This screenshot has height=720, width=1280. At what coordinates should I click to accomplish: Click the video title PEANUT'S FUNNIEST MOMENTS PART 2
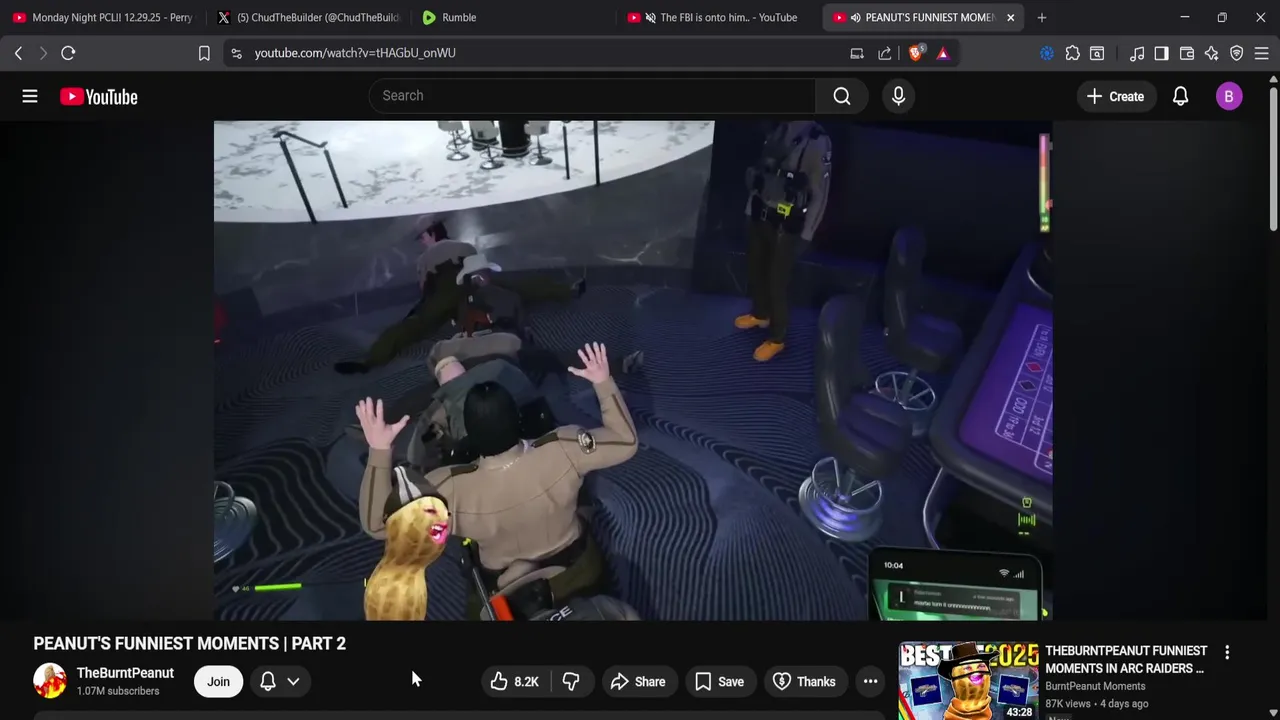(x=190, y=643)
